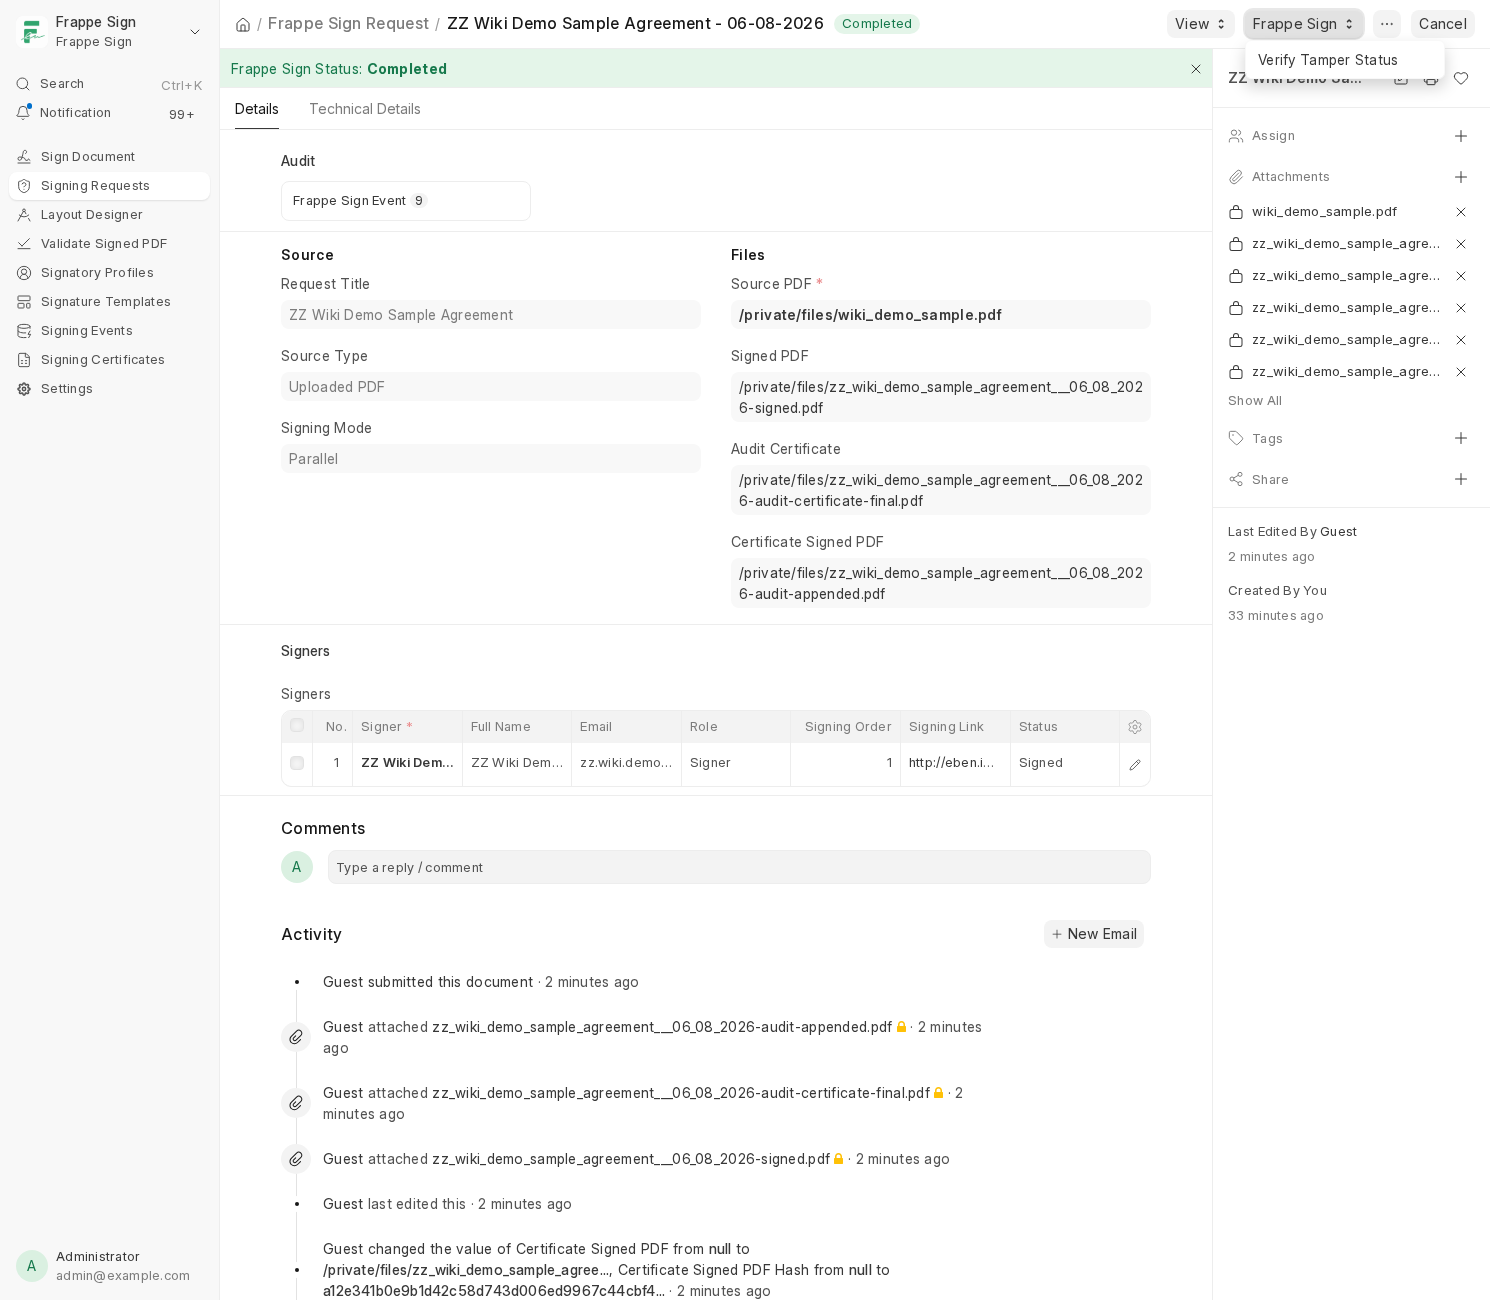Viewport: 1500px width, 1300px height.
Task: Open Signatory Profiles list
Action: [x=109, y=273]
